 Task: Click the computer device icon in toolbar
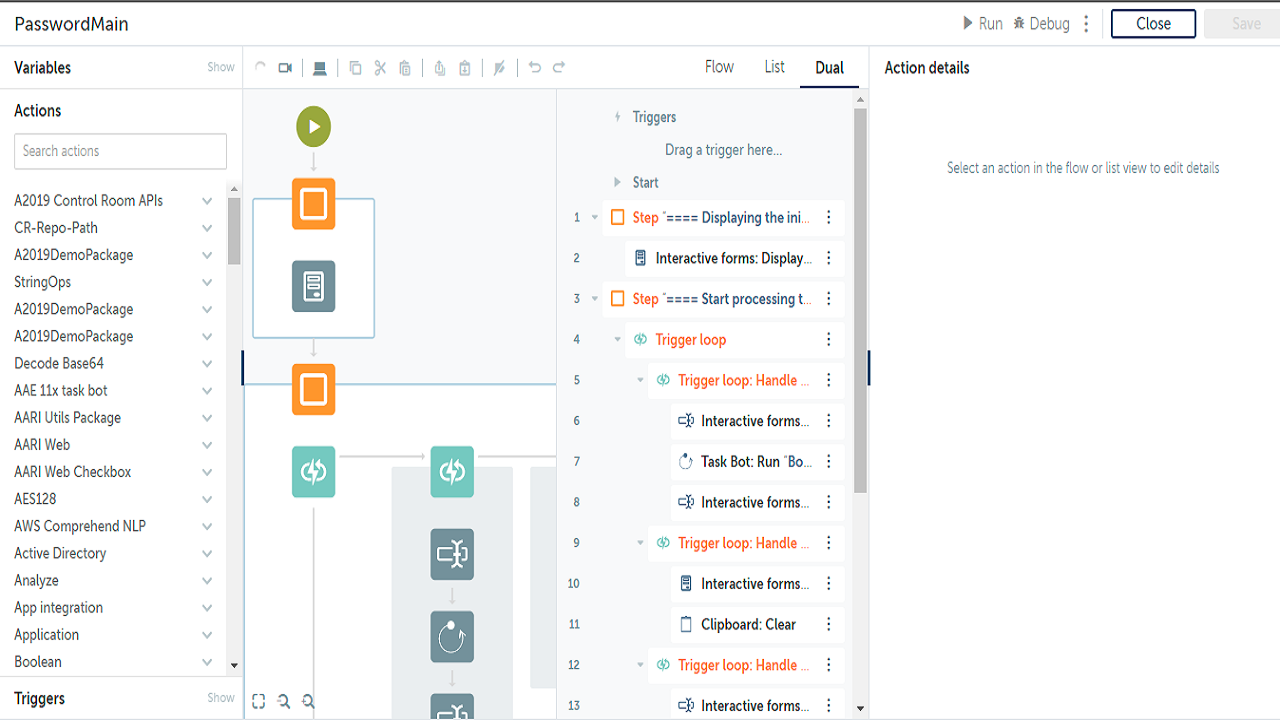(x=320, y=68)
